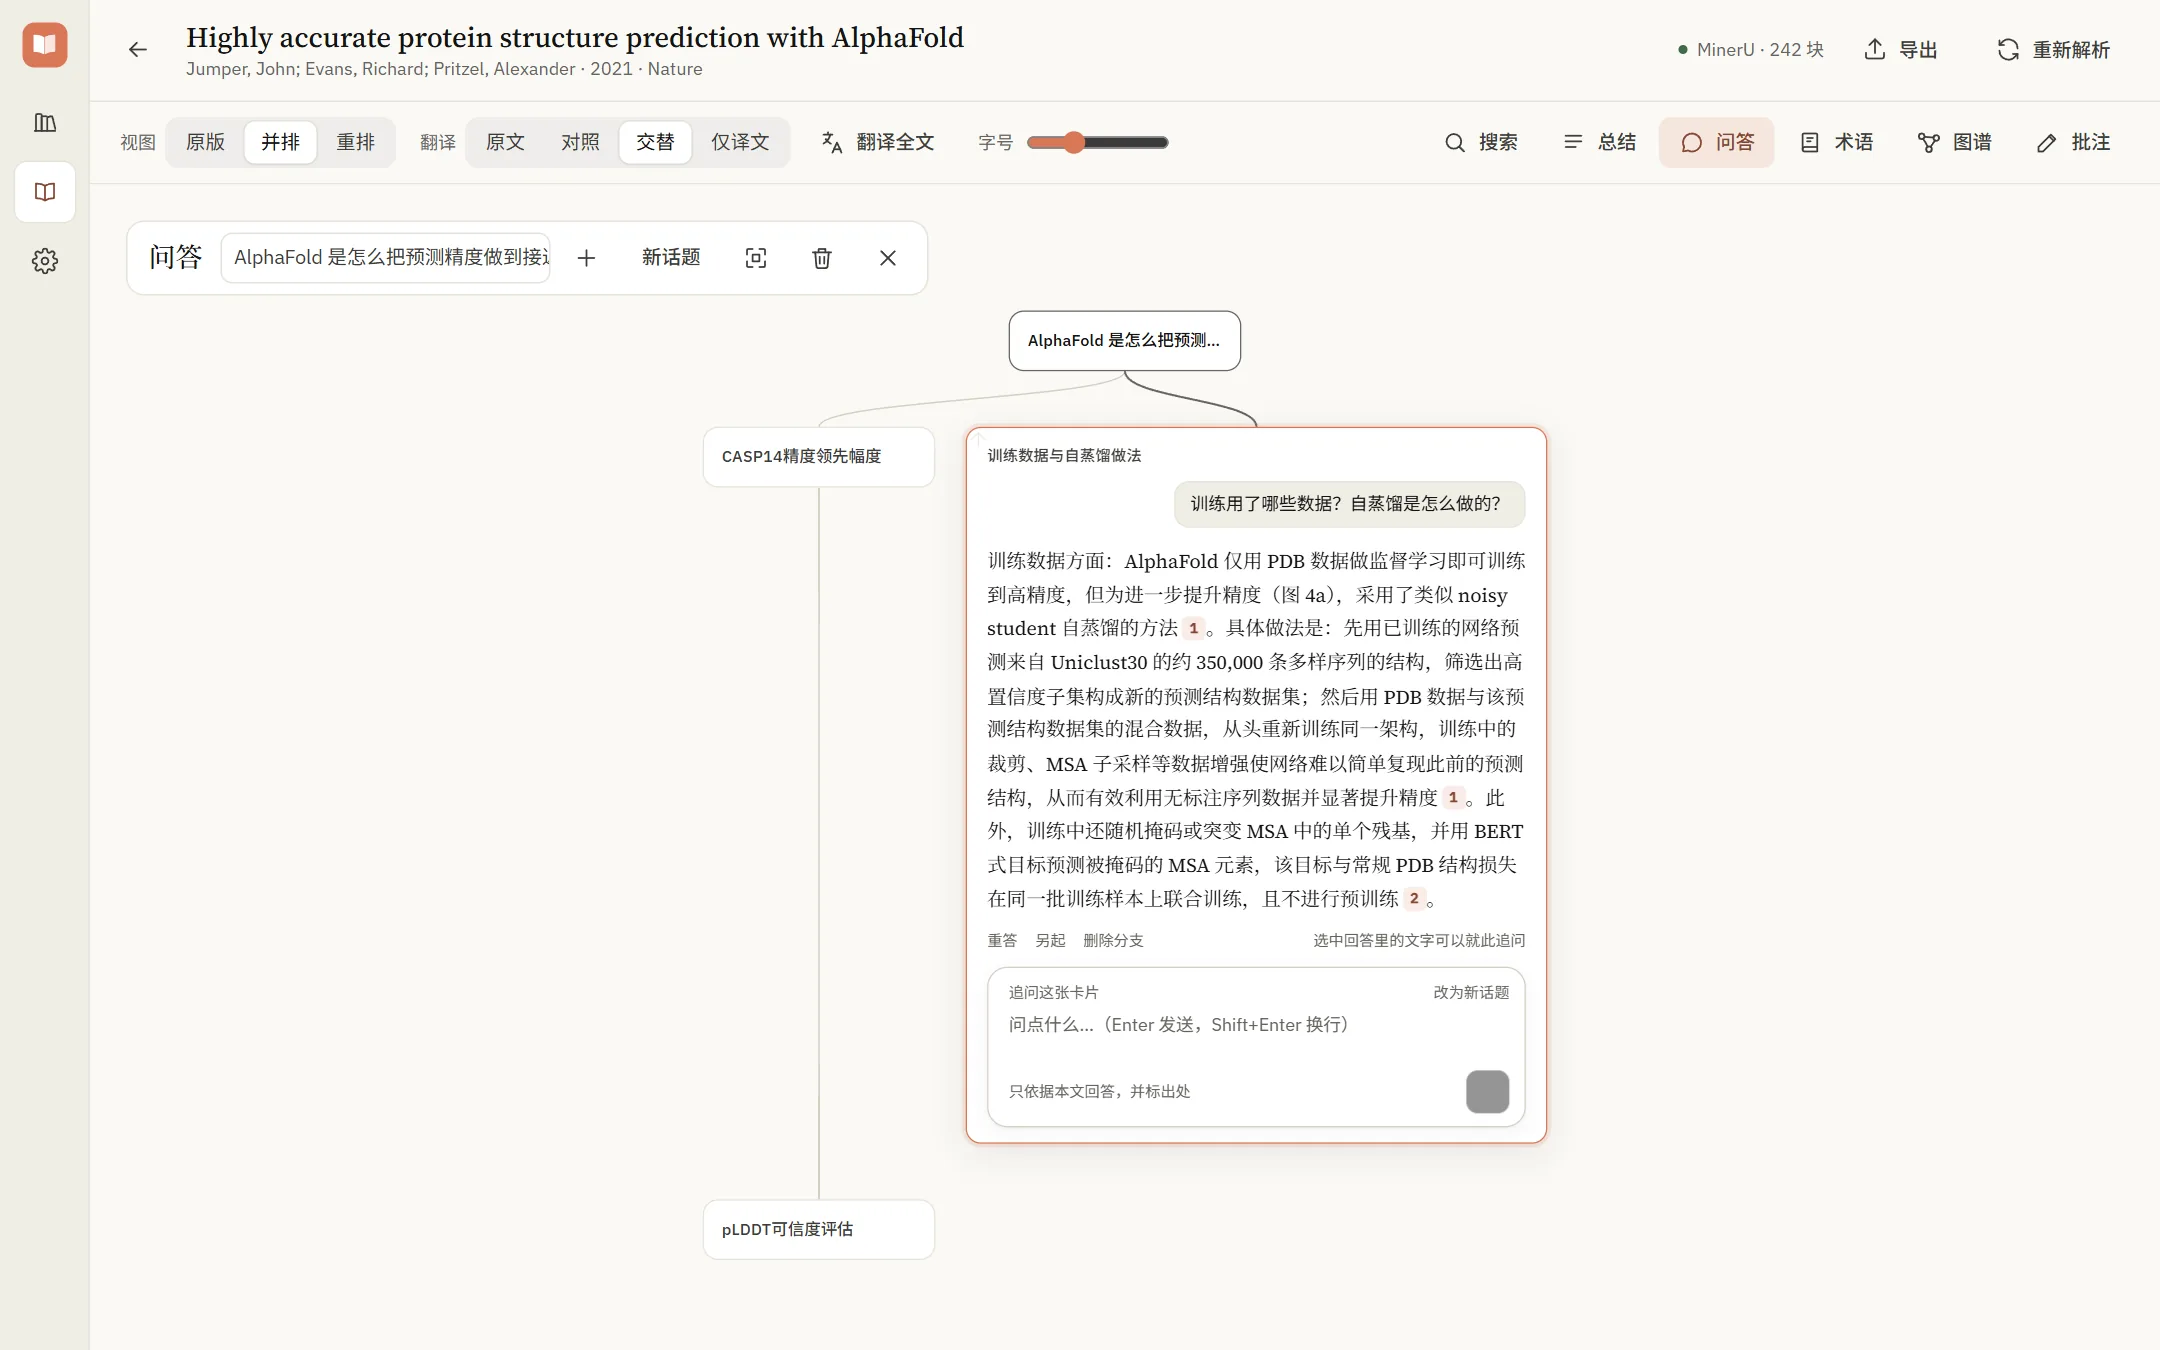Select 重排 view mode
Viewport: 2160px width, 1350px height.
click(355, 142)
